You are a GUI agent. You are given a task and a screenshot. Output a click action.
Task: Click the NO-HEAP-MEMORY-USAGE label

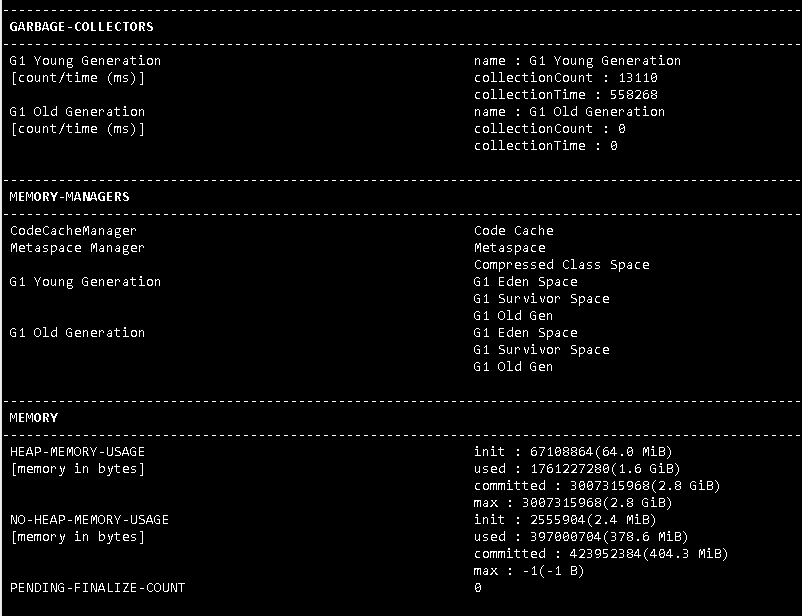pos(89,520)
